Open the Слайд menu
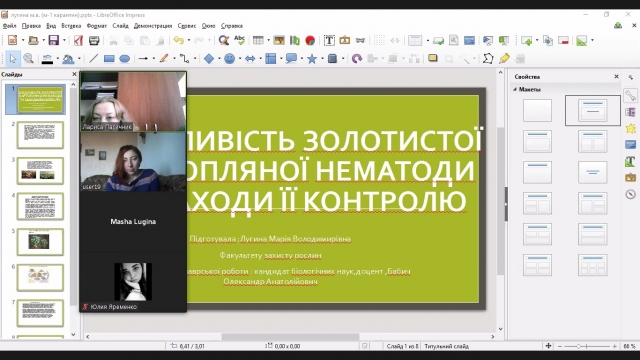The width and height of the screenshot is (640, 360). (x=120, y=26)
